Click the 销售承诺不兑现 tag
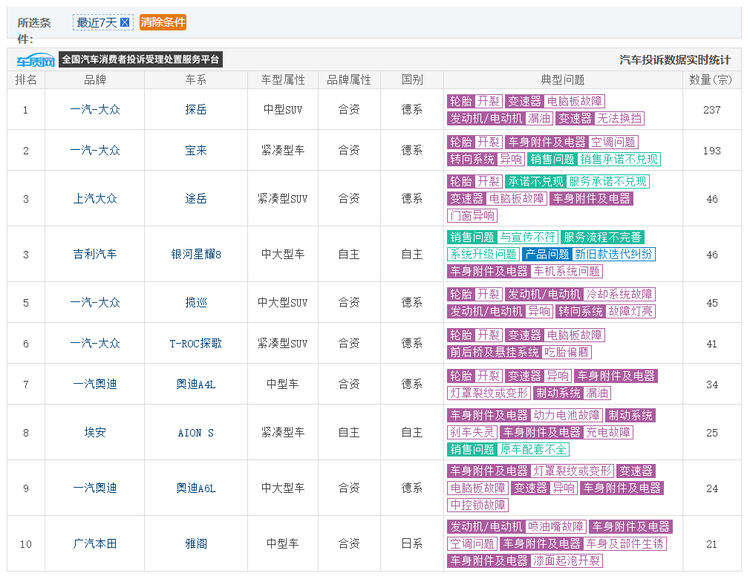The image size is (750, 579). pos(619,159)
